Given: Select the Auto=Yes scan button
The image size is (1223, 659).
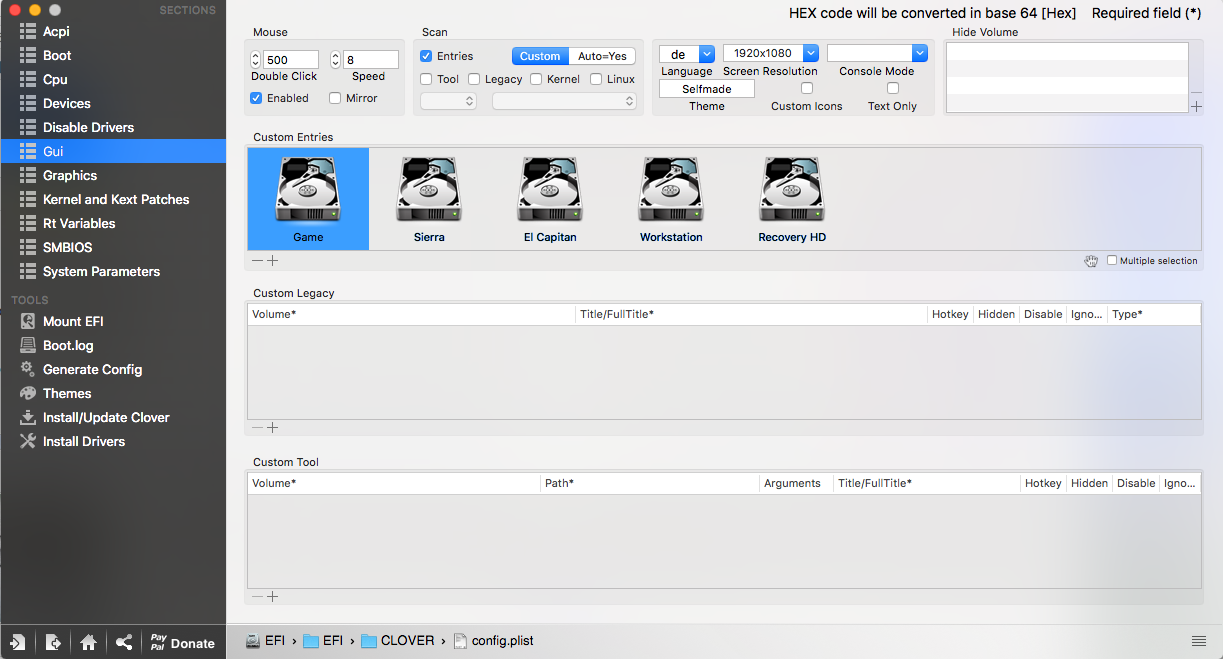Looking at the screenshot, I should coord(603,56).
